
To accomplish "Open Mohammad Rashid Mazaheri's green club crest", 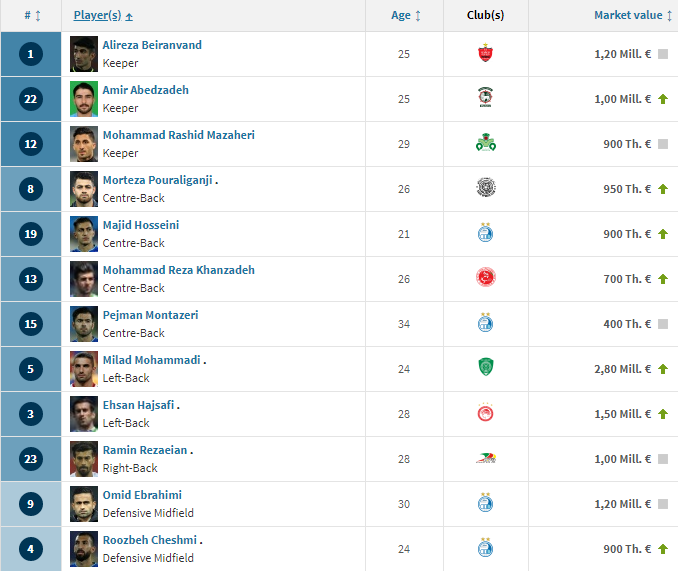I will (486, 143).
